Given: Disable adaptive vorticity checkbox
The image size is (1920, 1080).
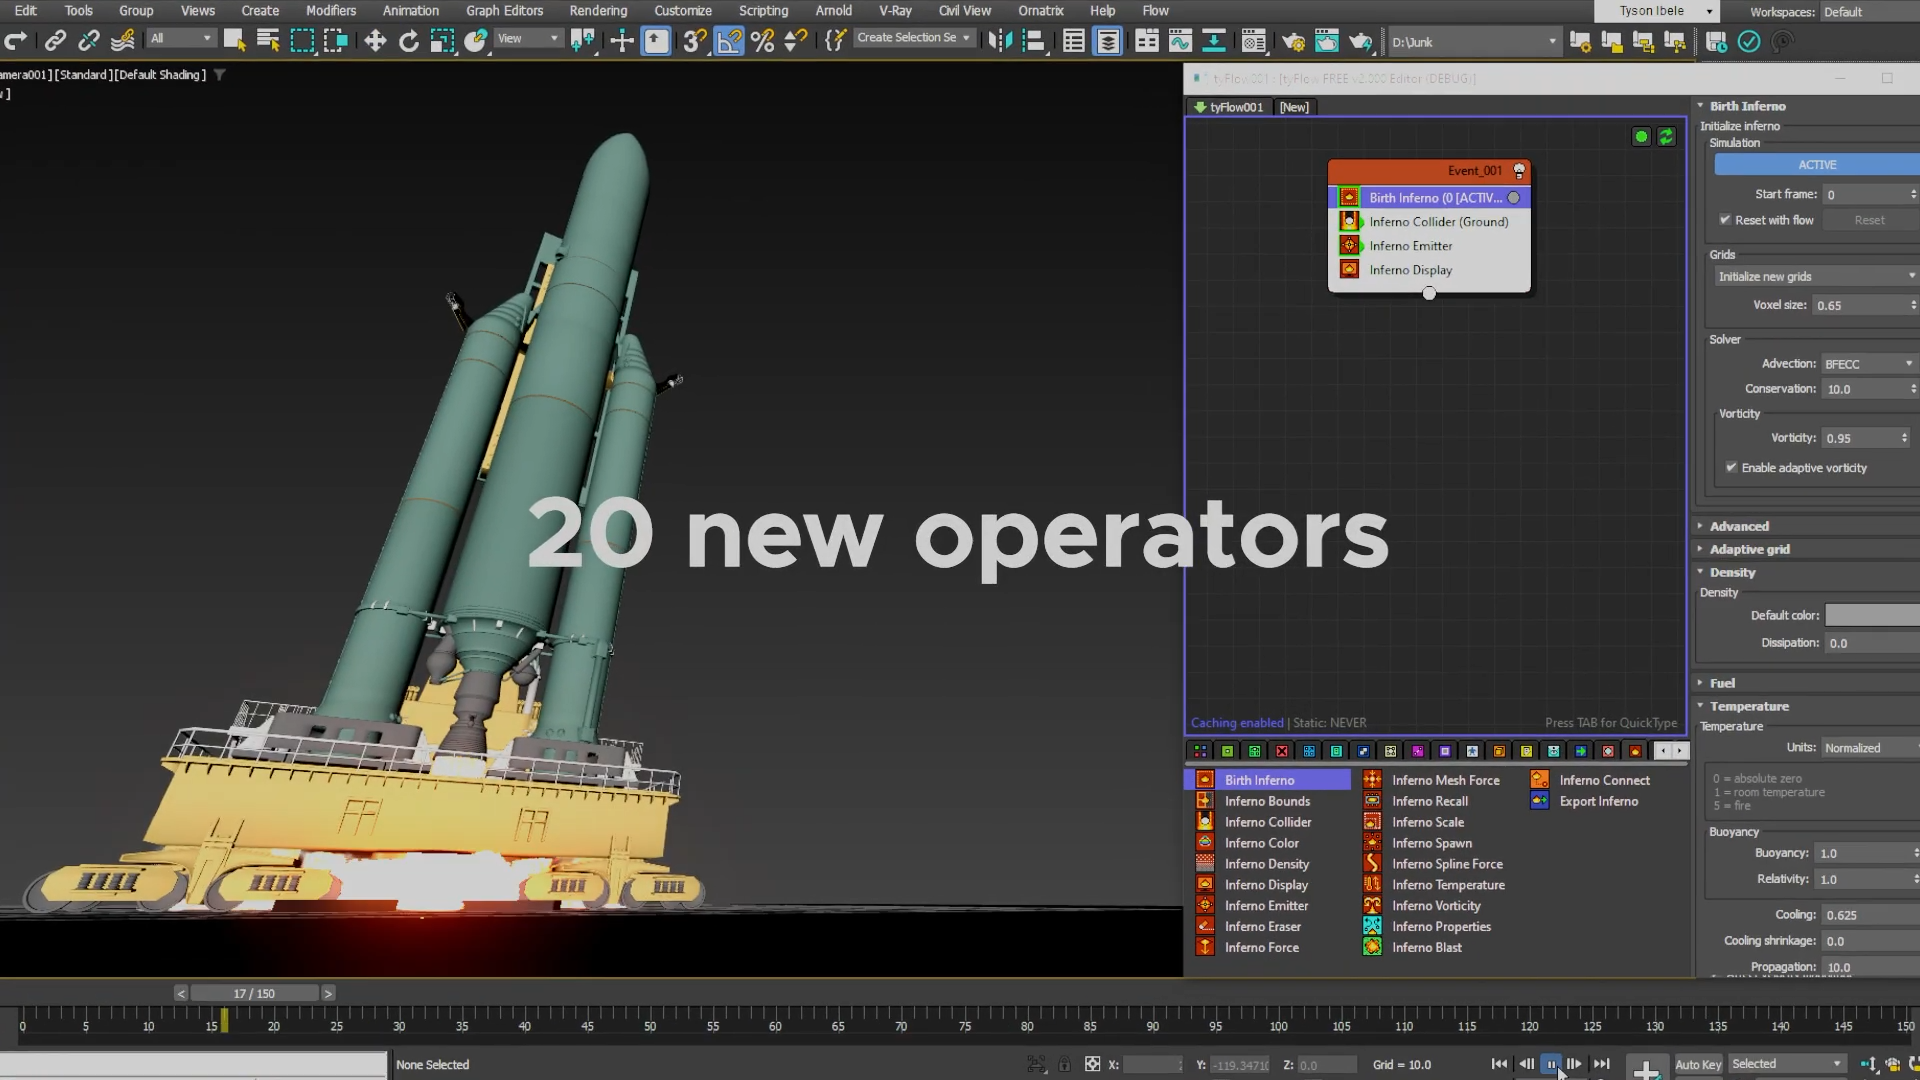Looking at the screenshot, I should (x=1731, y=468).
